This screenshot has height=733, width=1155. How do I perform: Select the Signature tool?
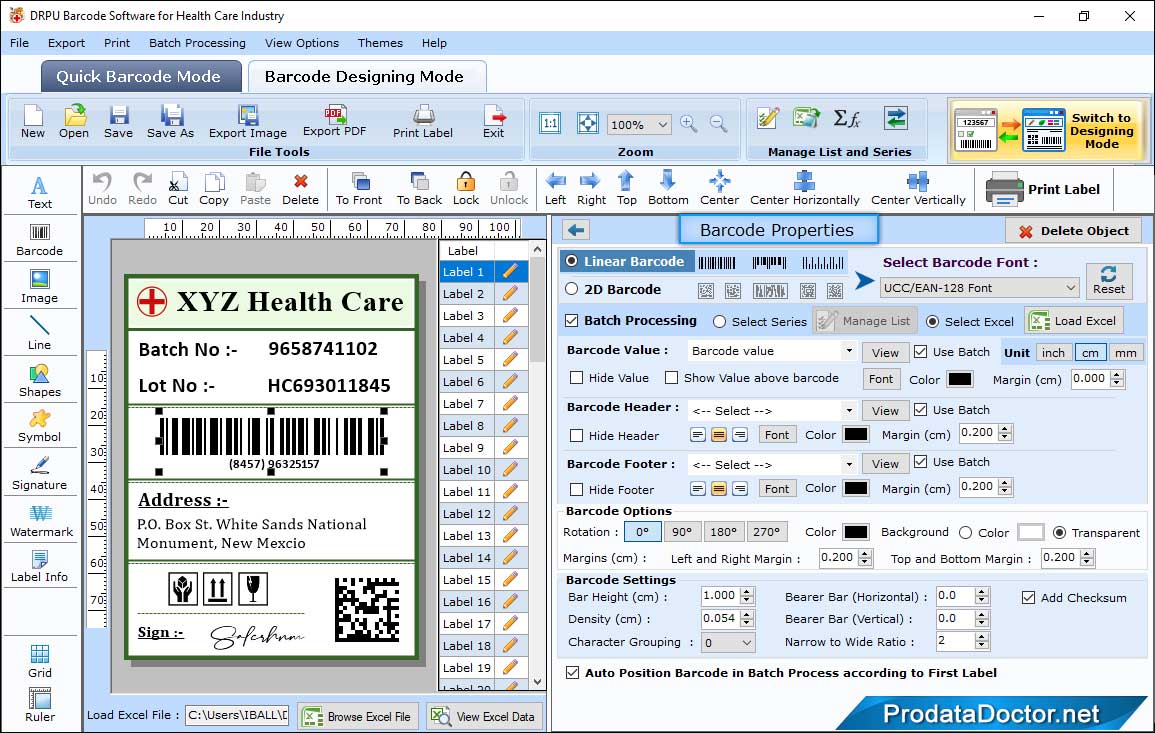(40, 474)
